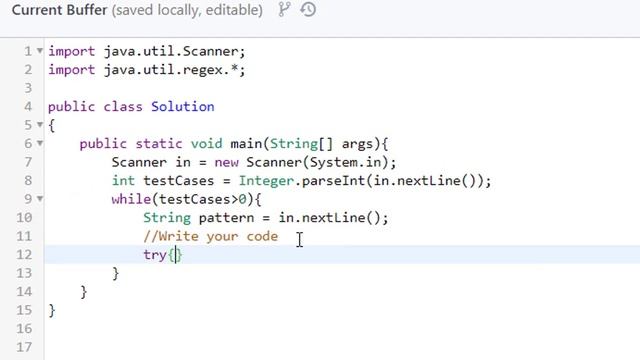
Task: Click 'import java.util.regex.*;' on line 2
Action: click(147, 70)
